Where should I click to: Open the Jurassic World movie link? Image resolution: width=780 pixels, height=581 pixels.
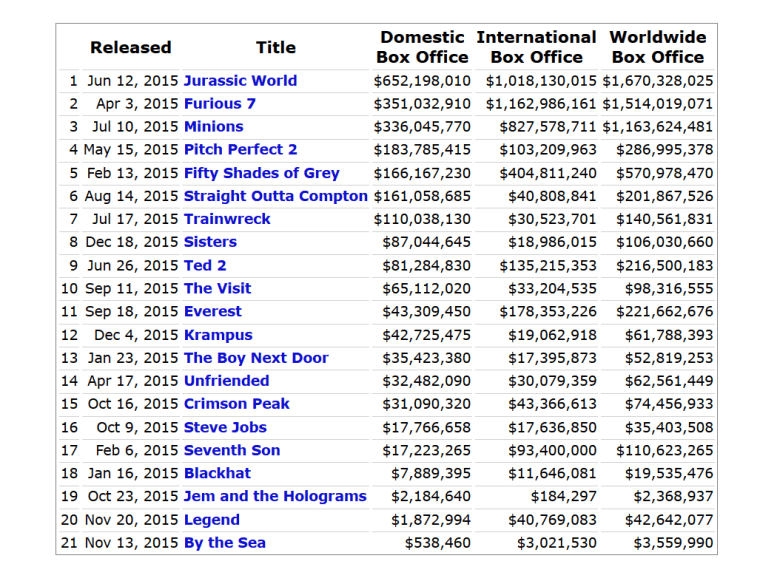click(x=240, y=81)
